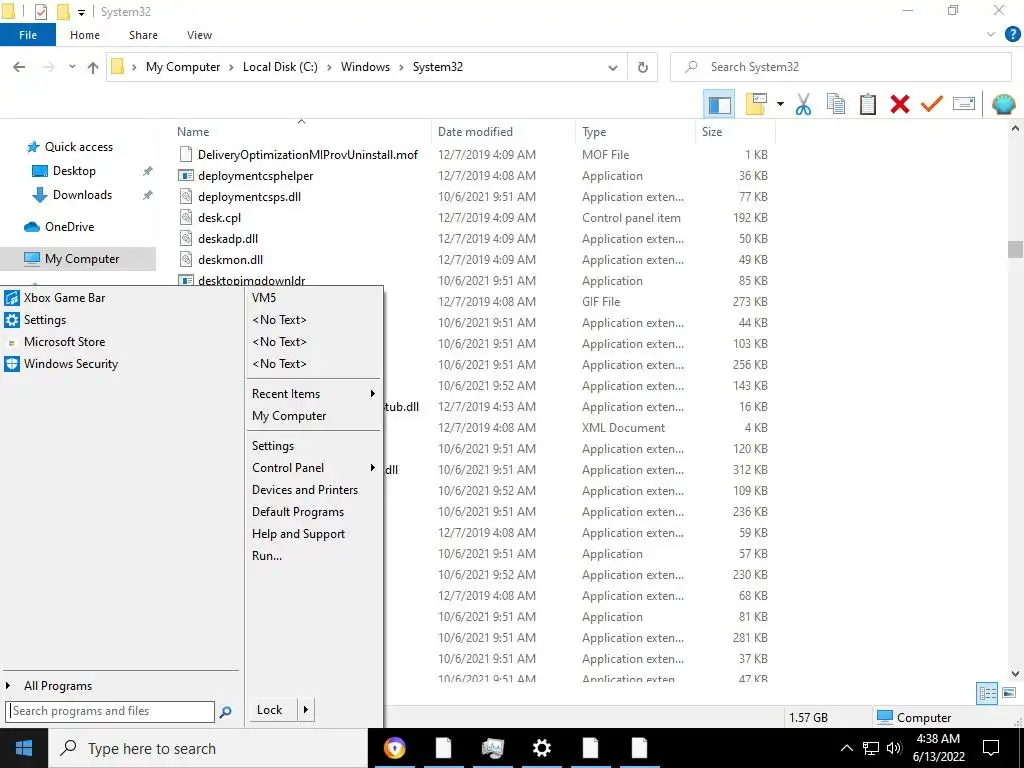Select Downloads in navigation pane
This screenshot has width=1024, height=768.
click(82, 195)
